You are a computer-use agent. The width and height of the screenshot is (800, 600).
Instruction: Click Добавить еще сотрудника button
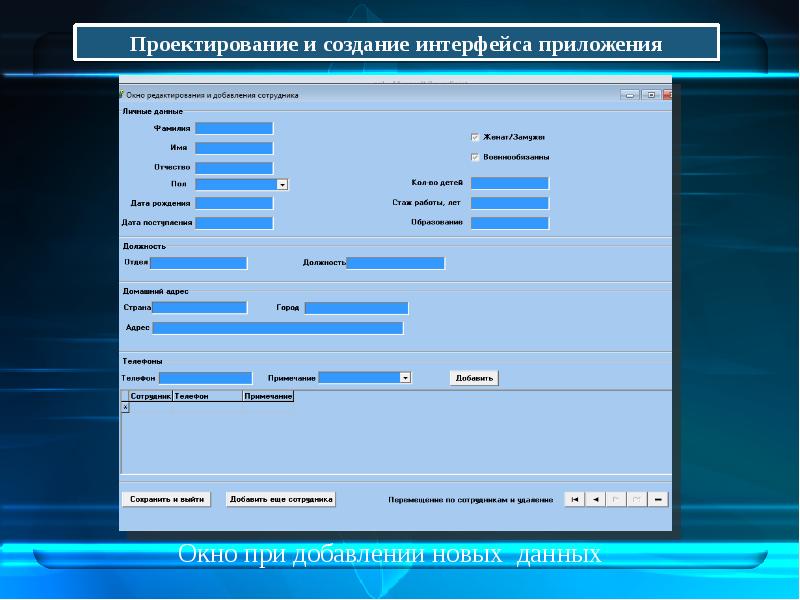pos(281,499)
